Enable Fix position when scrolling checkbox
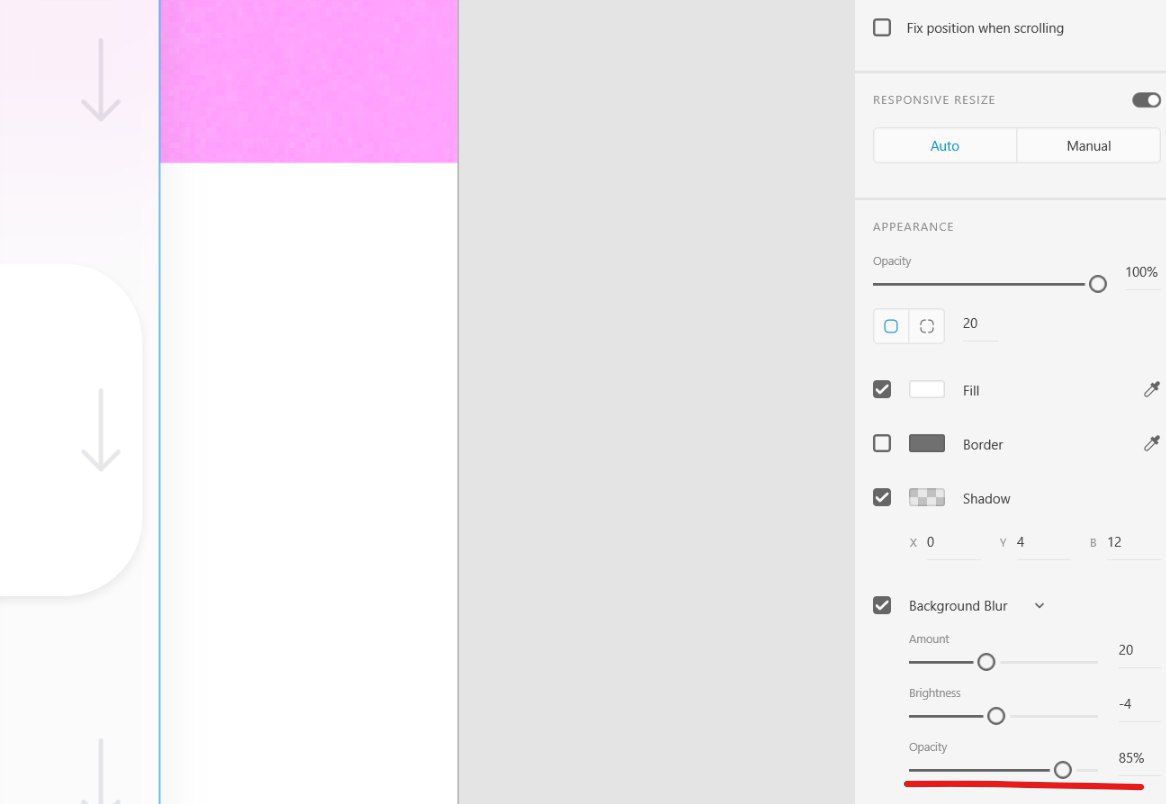 (x=882, y=28)
